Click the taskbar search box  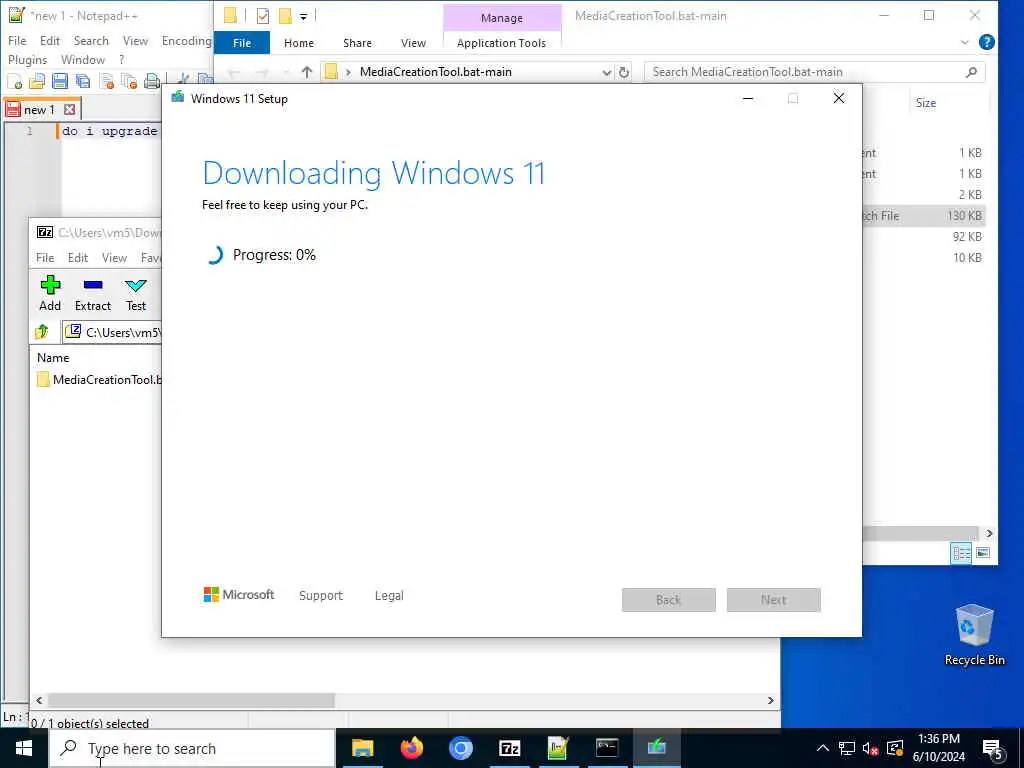193,748
